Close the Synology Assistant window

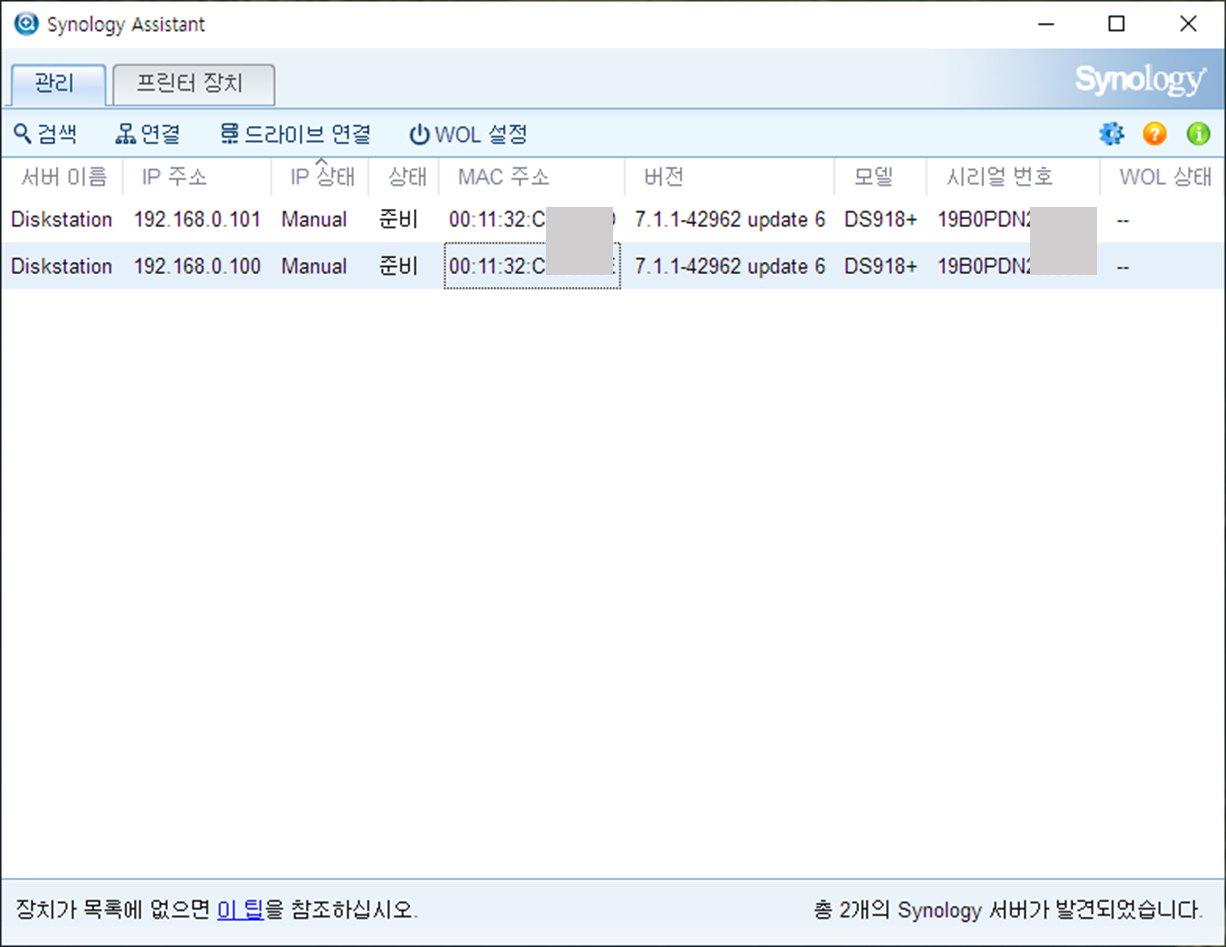[1188, 24]
